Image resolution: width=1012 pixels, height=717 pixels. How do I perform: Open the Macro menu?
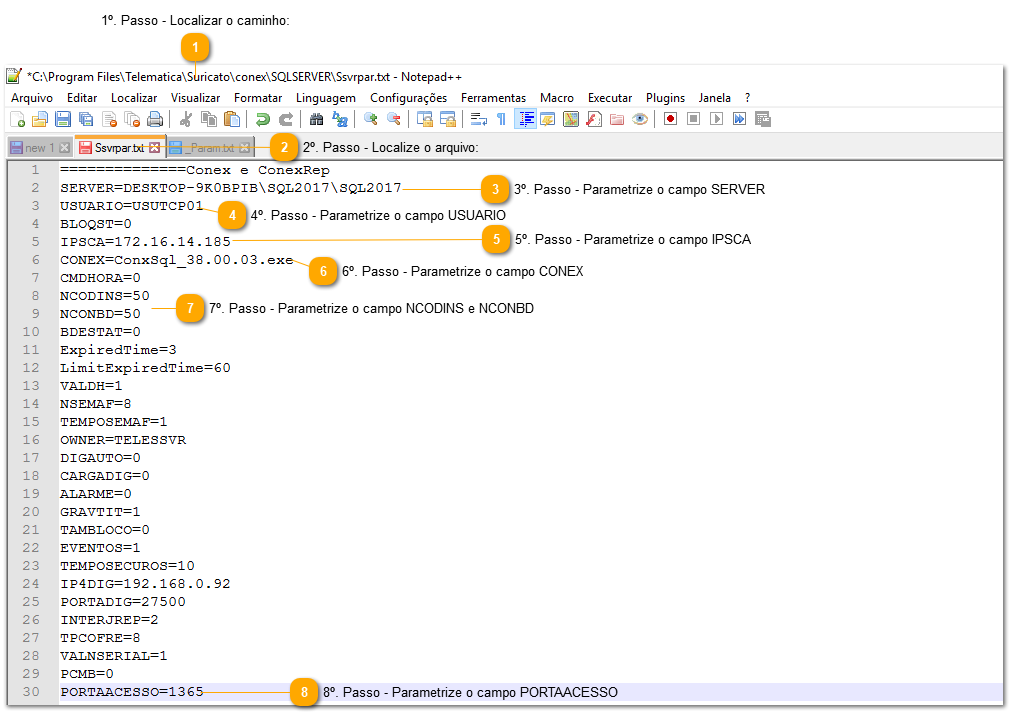tap(557, 98)
